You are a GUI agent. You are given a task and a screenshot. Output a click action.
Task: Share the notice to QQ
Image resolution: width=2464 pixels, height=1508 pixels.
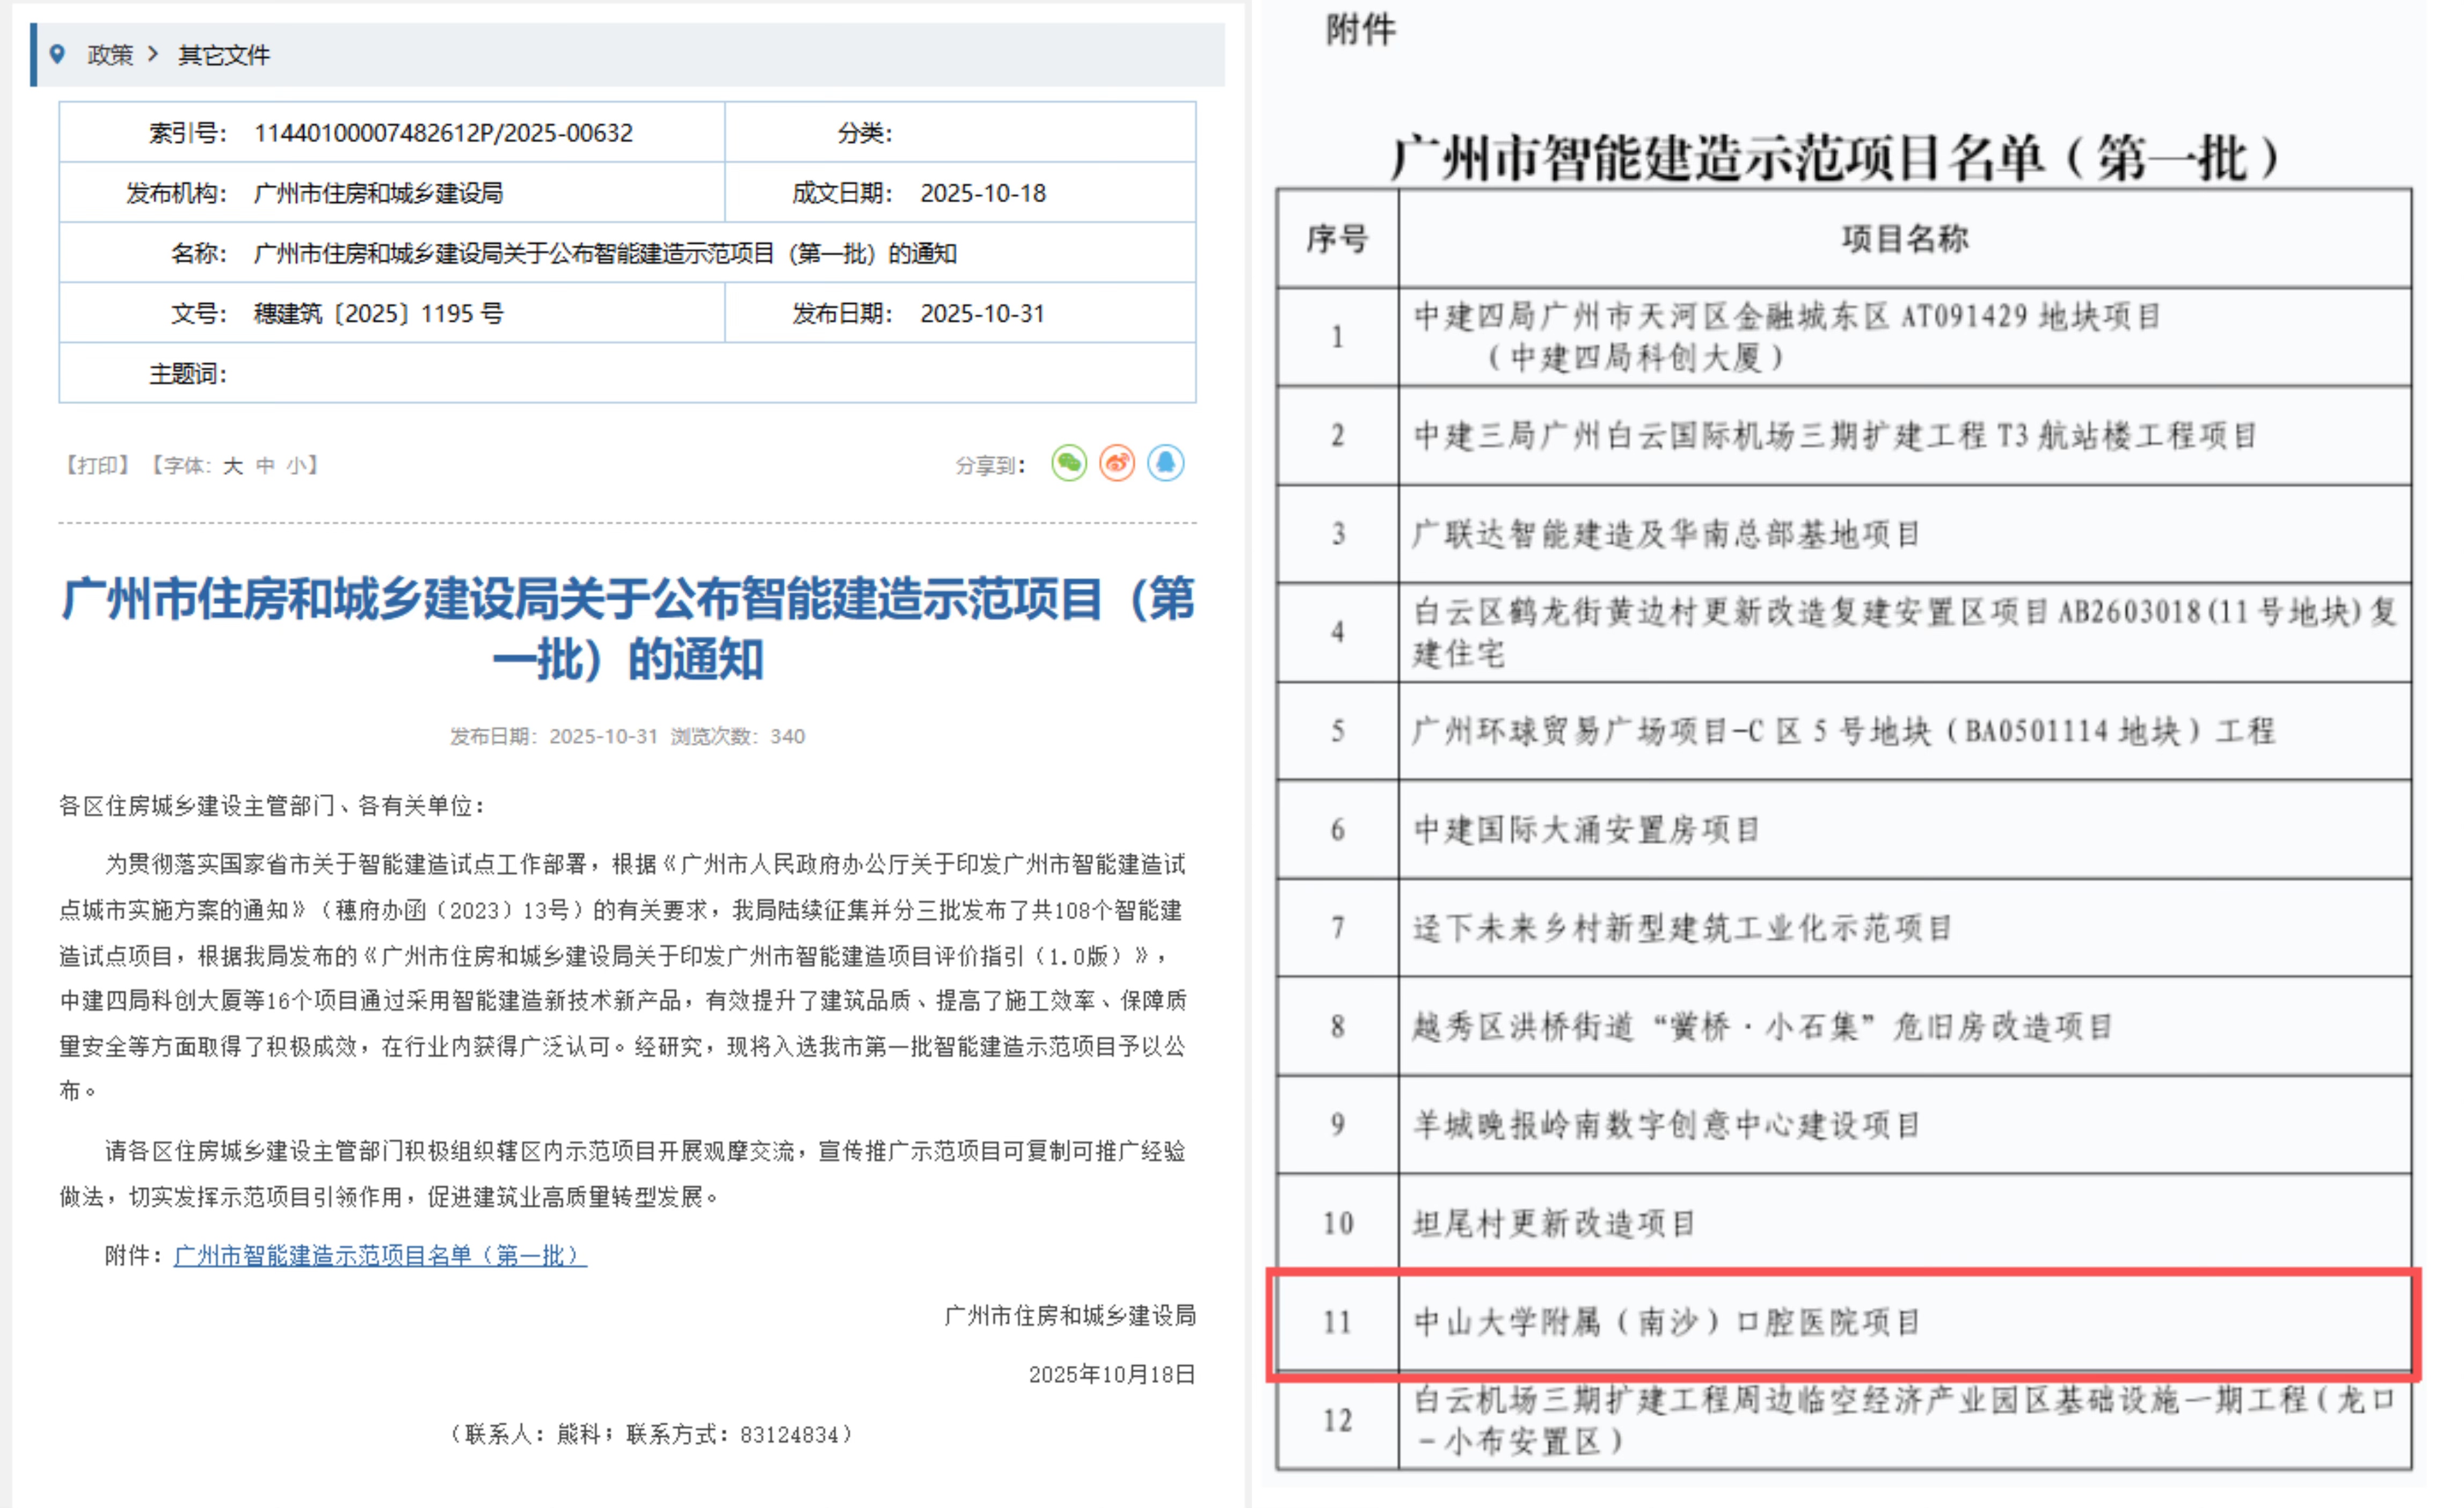[1166, 464]
